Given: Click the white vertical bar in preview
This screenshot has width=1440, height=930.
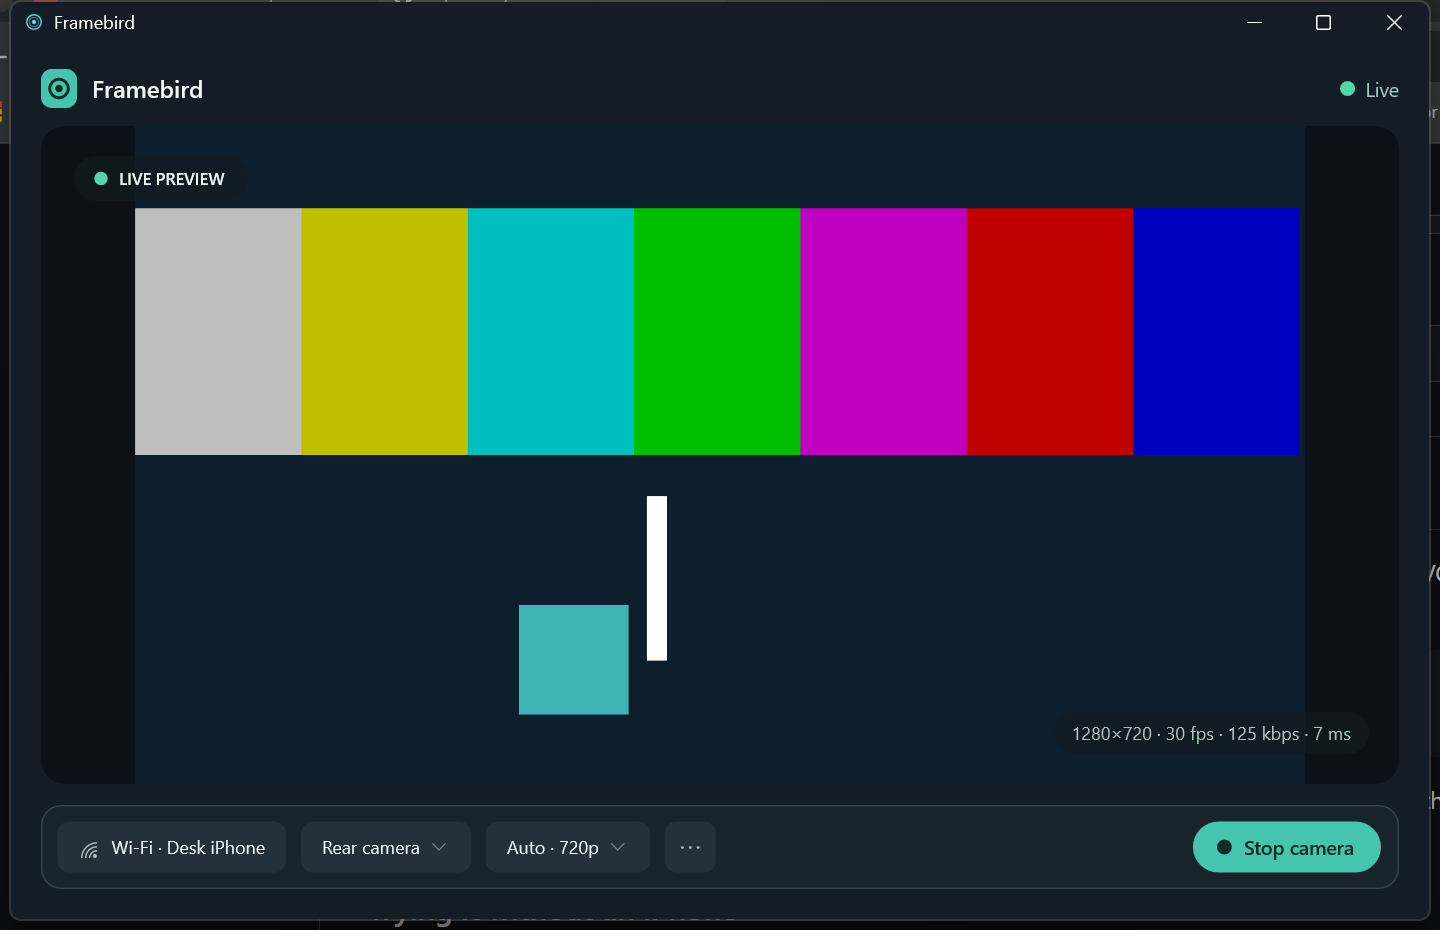Looking at the screenshot, I should [657, 578].
